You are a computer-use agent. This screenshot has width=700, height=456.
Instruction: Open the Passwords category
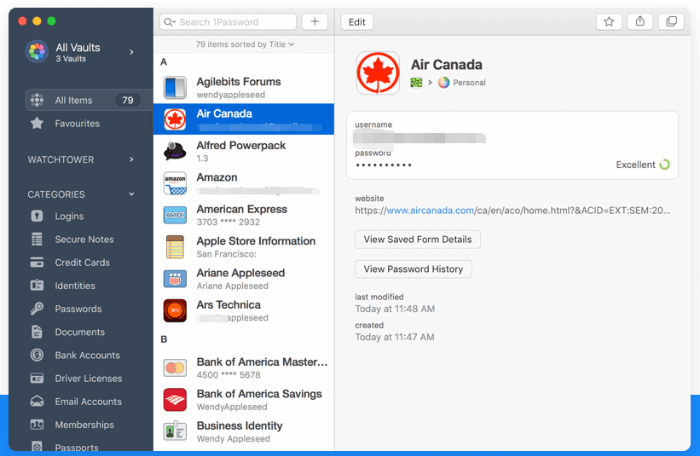[78, 309]
